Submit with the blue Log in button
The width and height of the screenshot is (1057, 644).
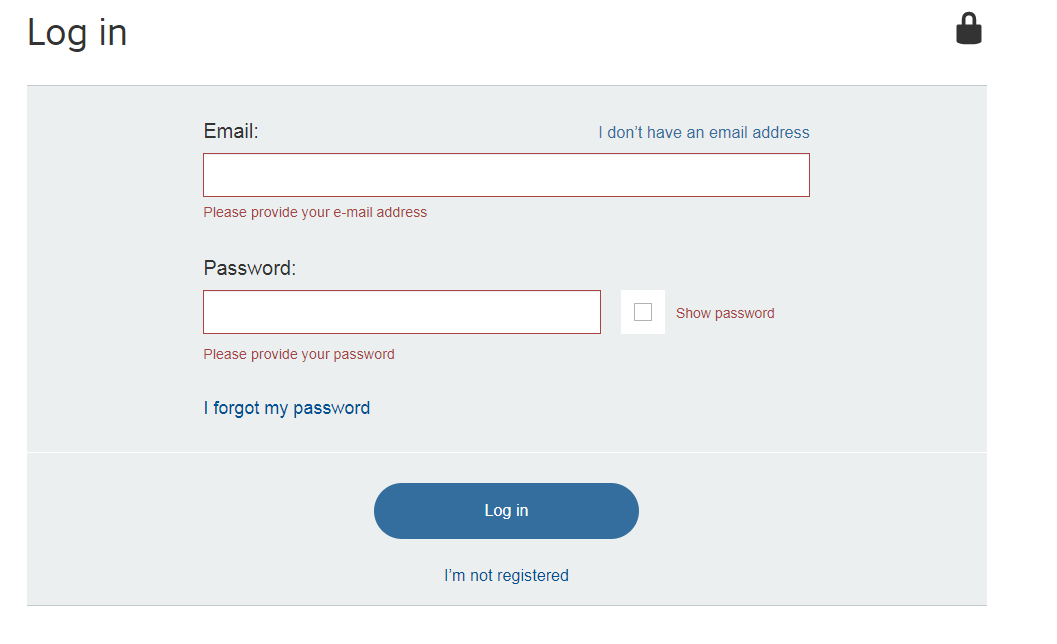(x=506, y=511)
